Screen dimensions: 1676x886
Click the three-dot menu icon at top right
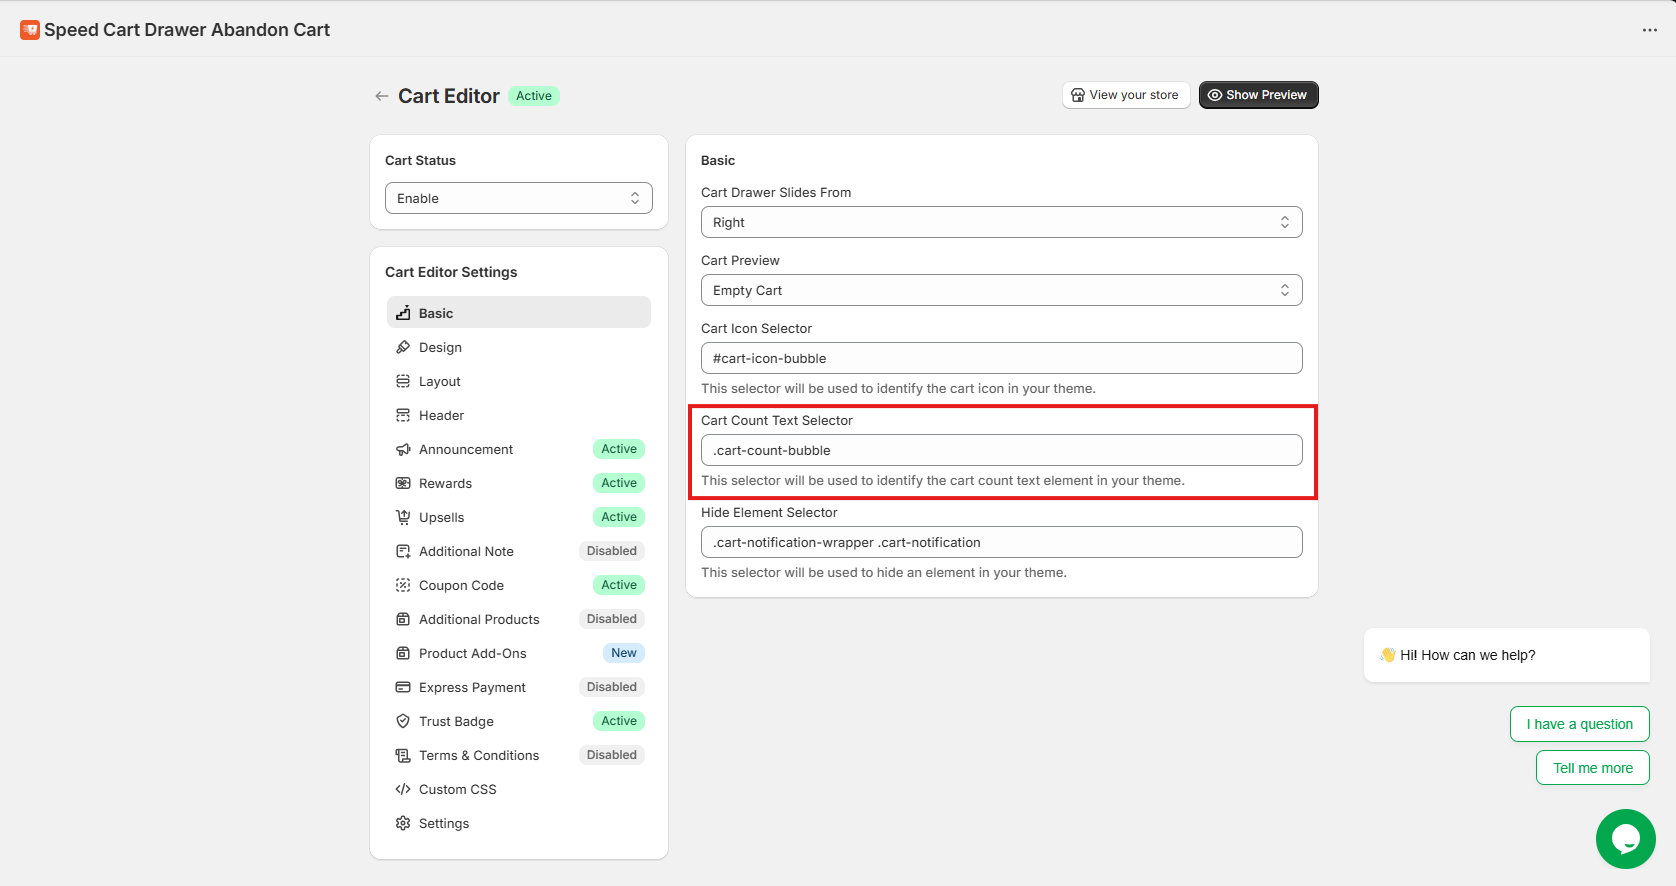pyautogui.click(x=1649, y=30)
